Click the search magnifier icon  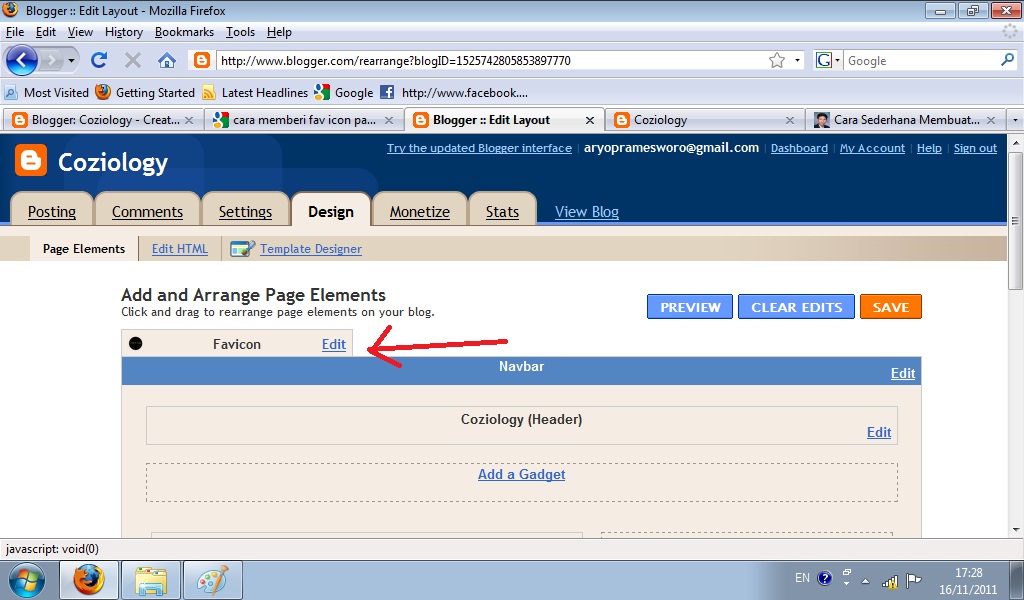(x=1008, y=60)
